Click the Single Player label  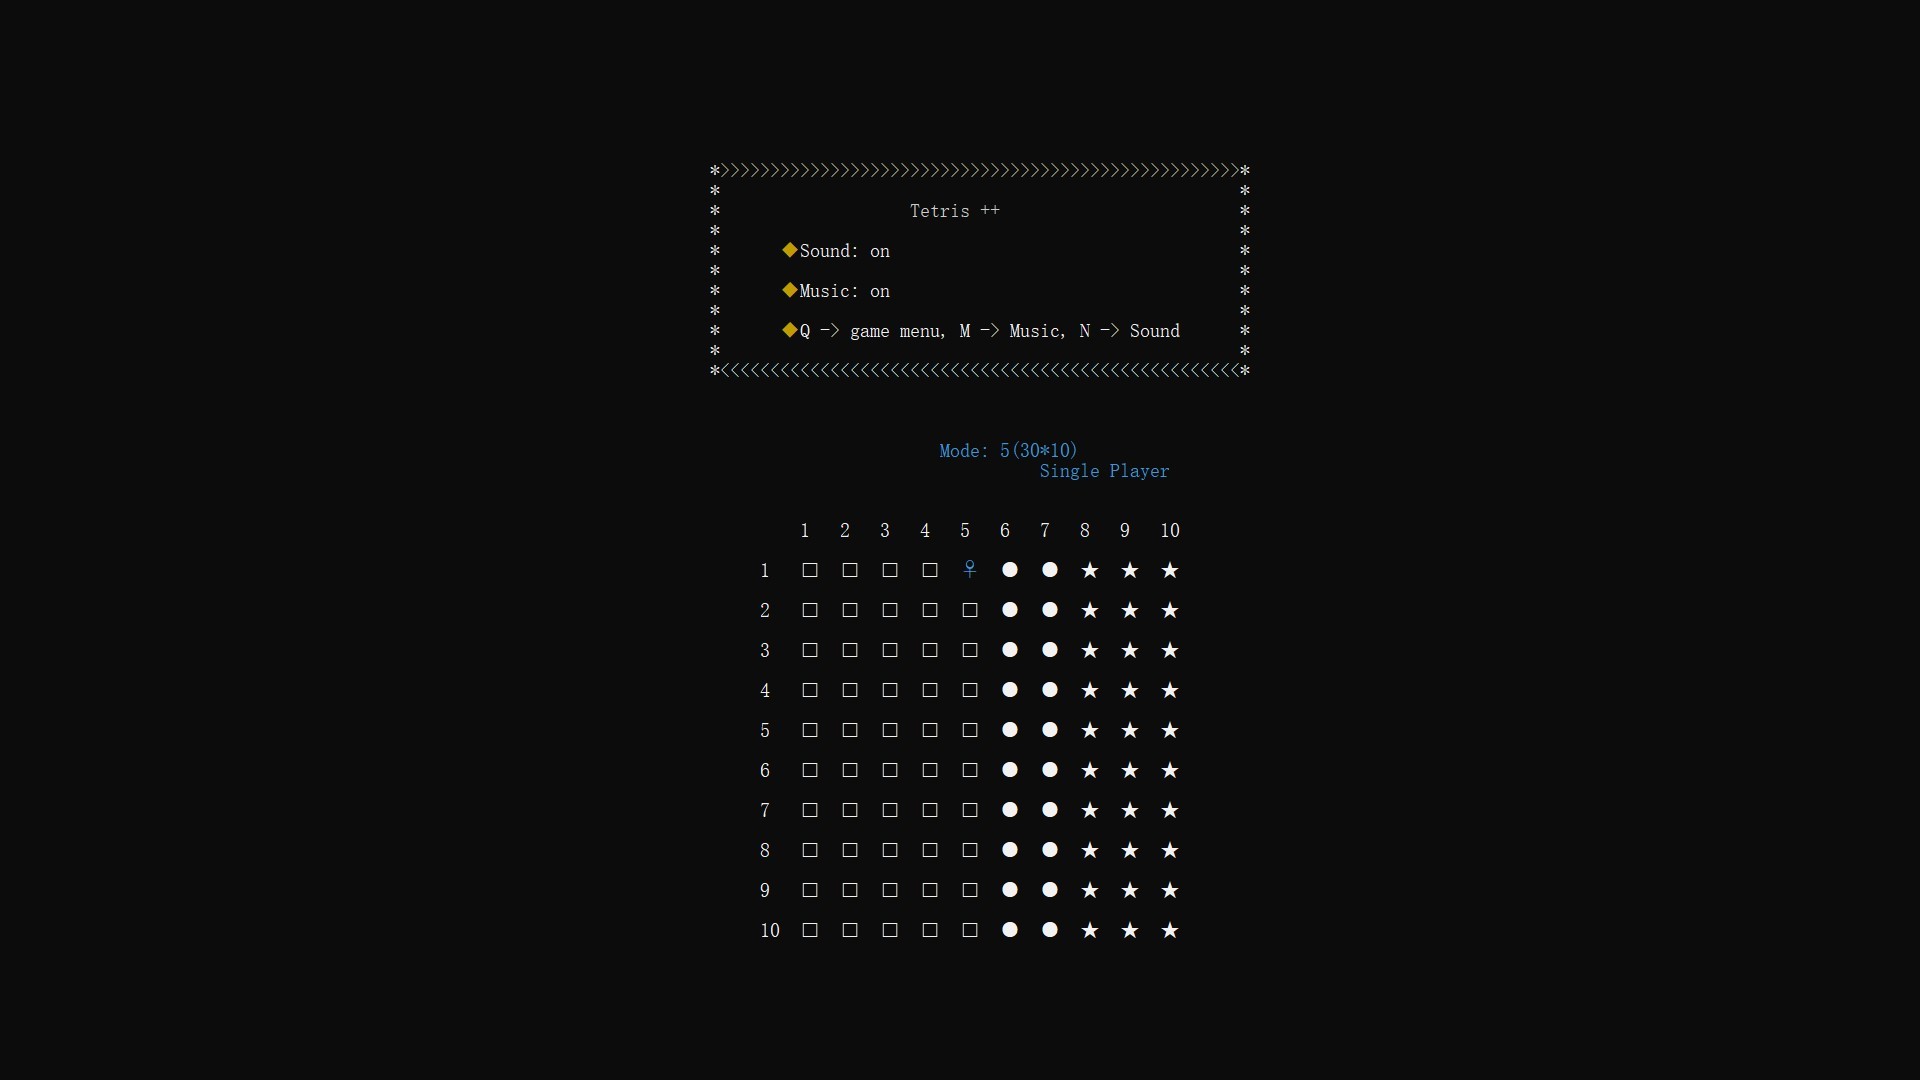1104,471
